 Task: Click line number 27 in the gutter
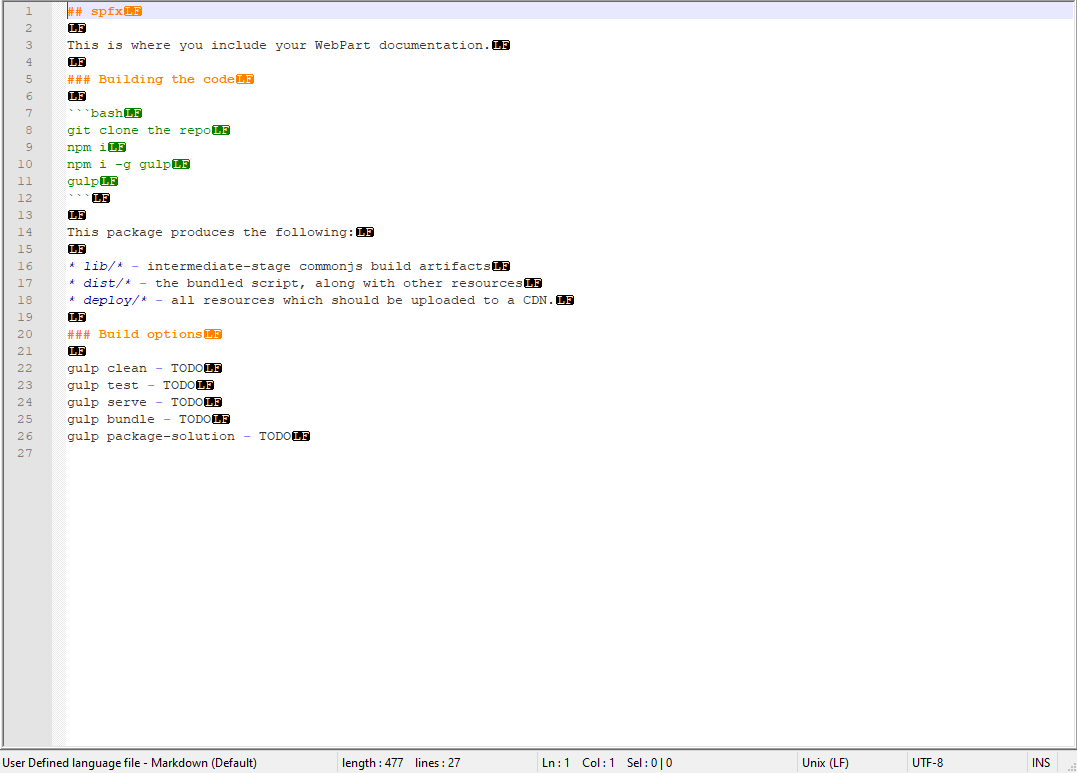click(25, 453)
